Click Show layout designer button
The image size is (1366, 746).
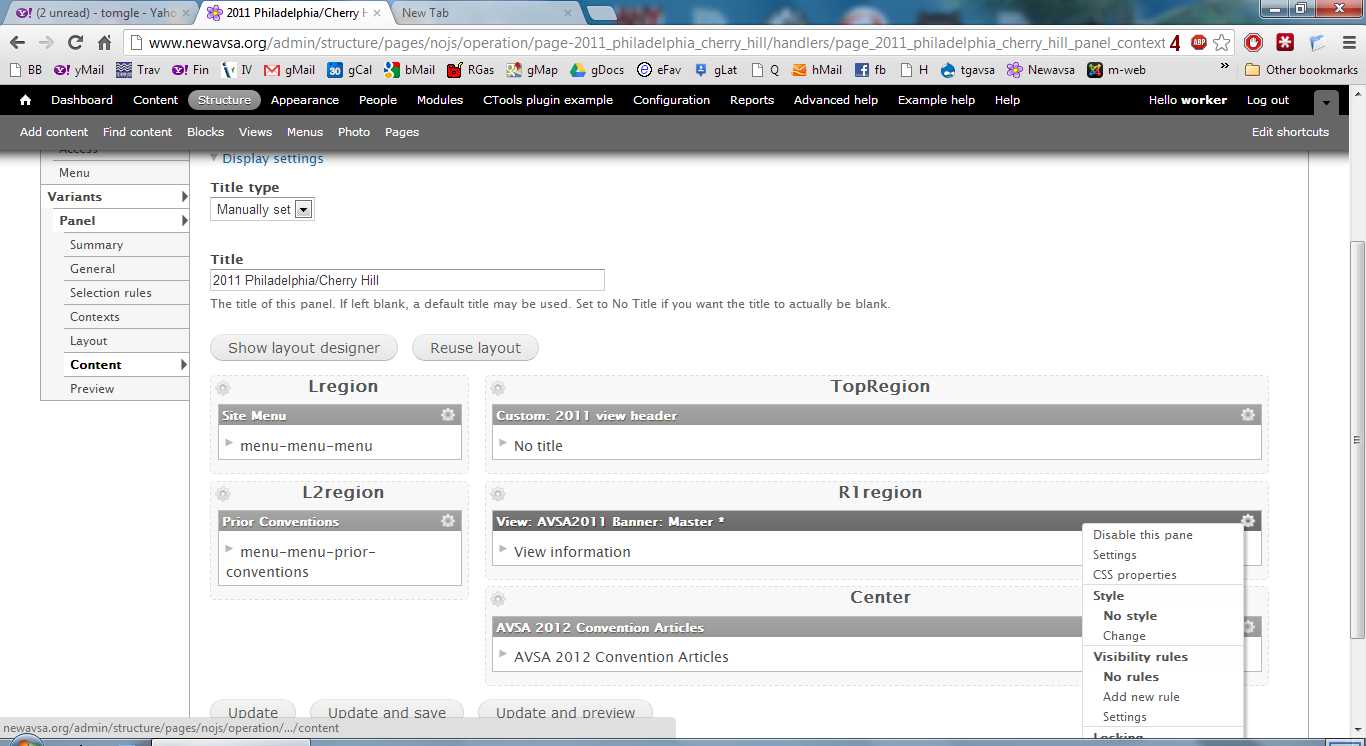pos(304,348)
